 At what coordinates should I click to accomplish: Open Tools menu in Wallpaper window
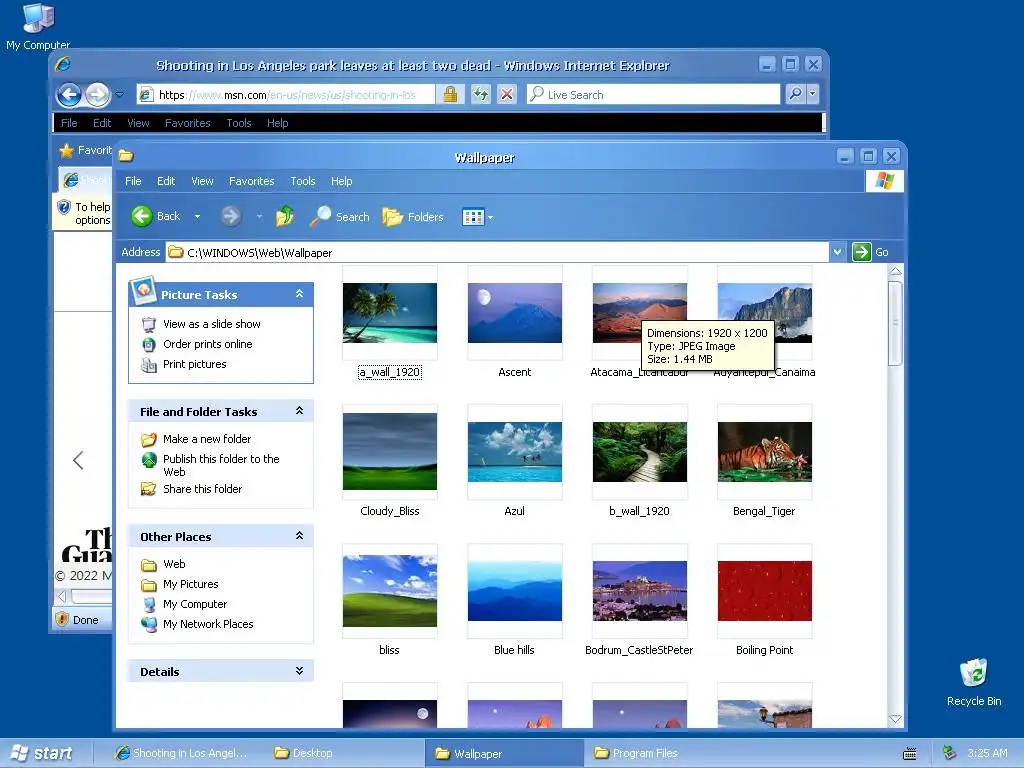(x=303, y=181)
